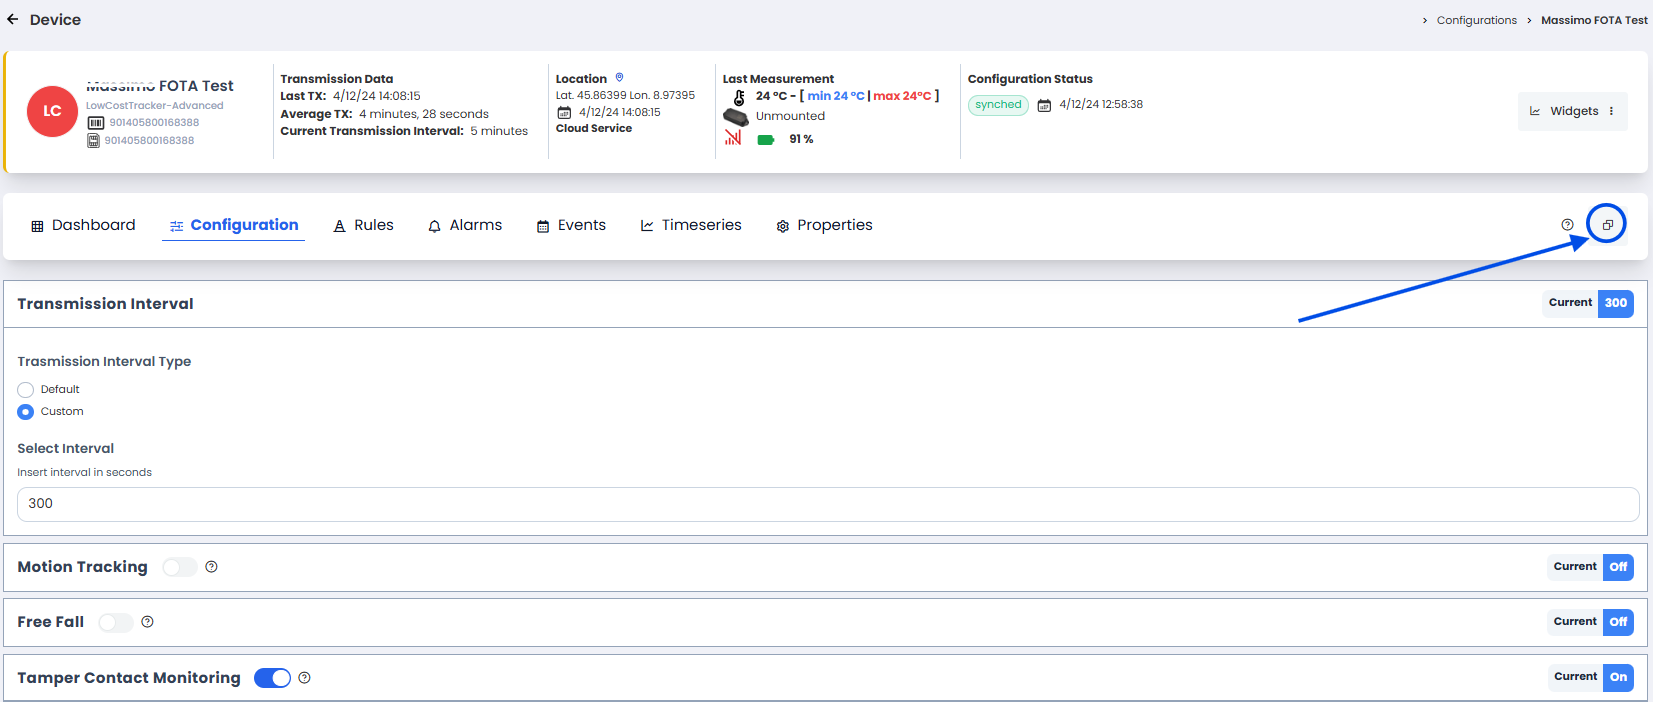Select the Custom interval type radio button
The image size is (1653, 702).
(x=26, y=412)
